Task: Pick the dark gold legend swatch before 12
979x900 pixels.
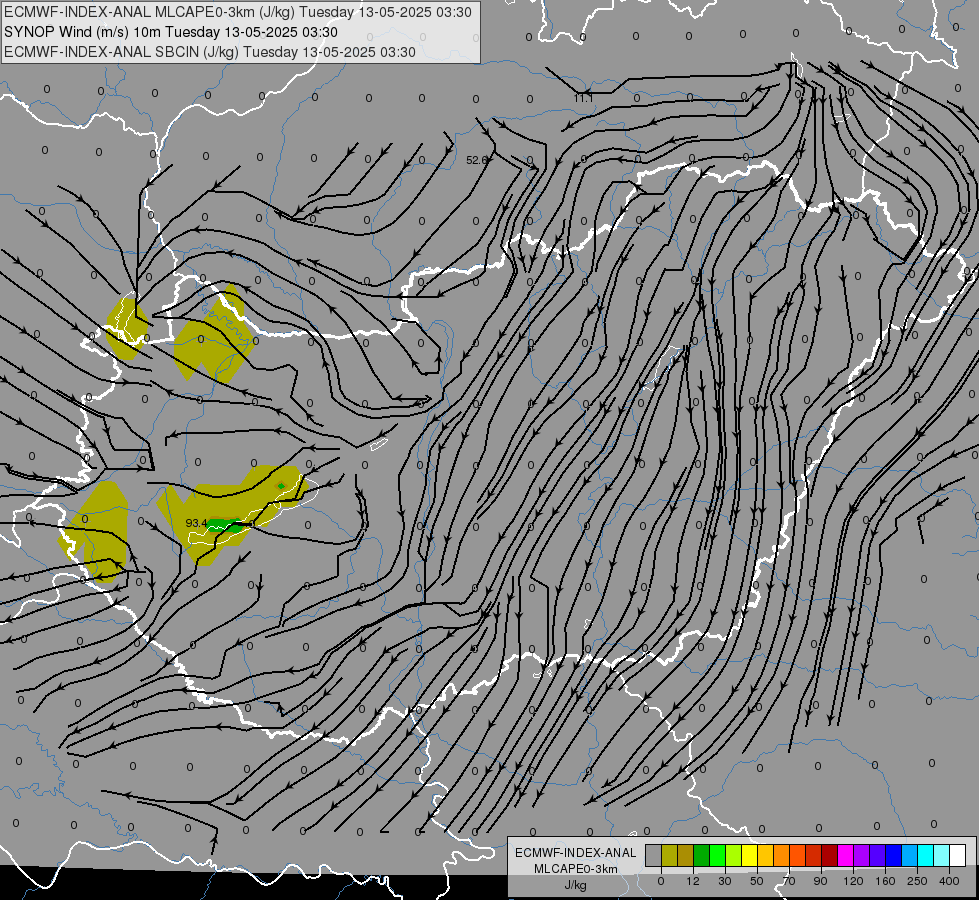Action: pos(686,855)
